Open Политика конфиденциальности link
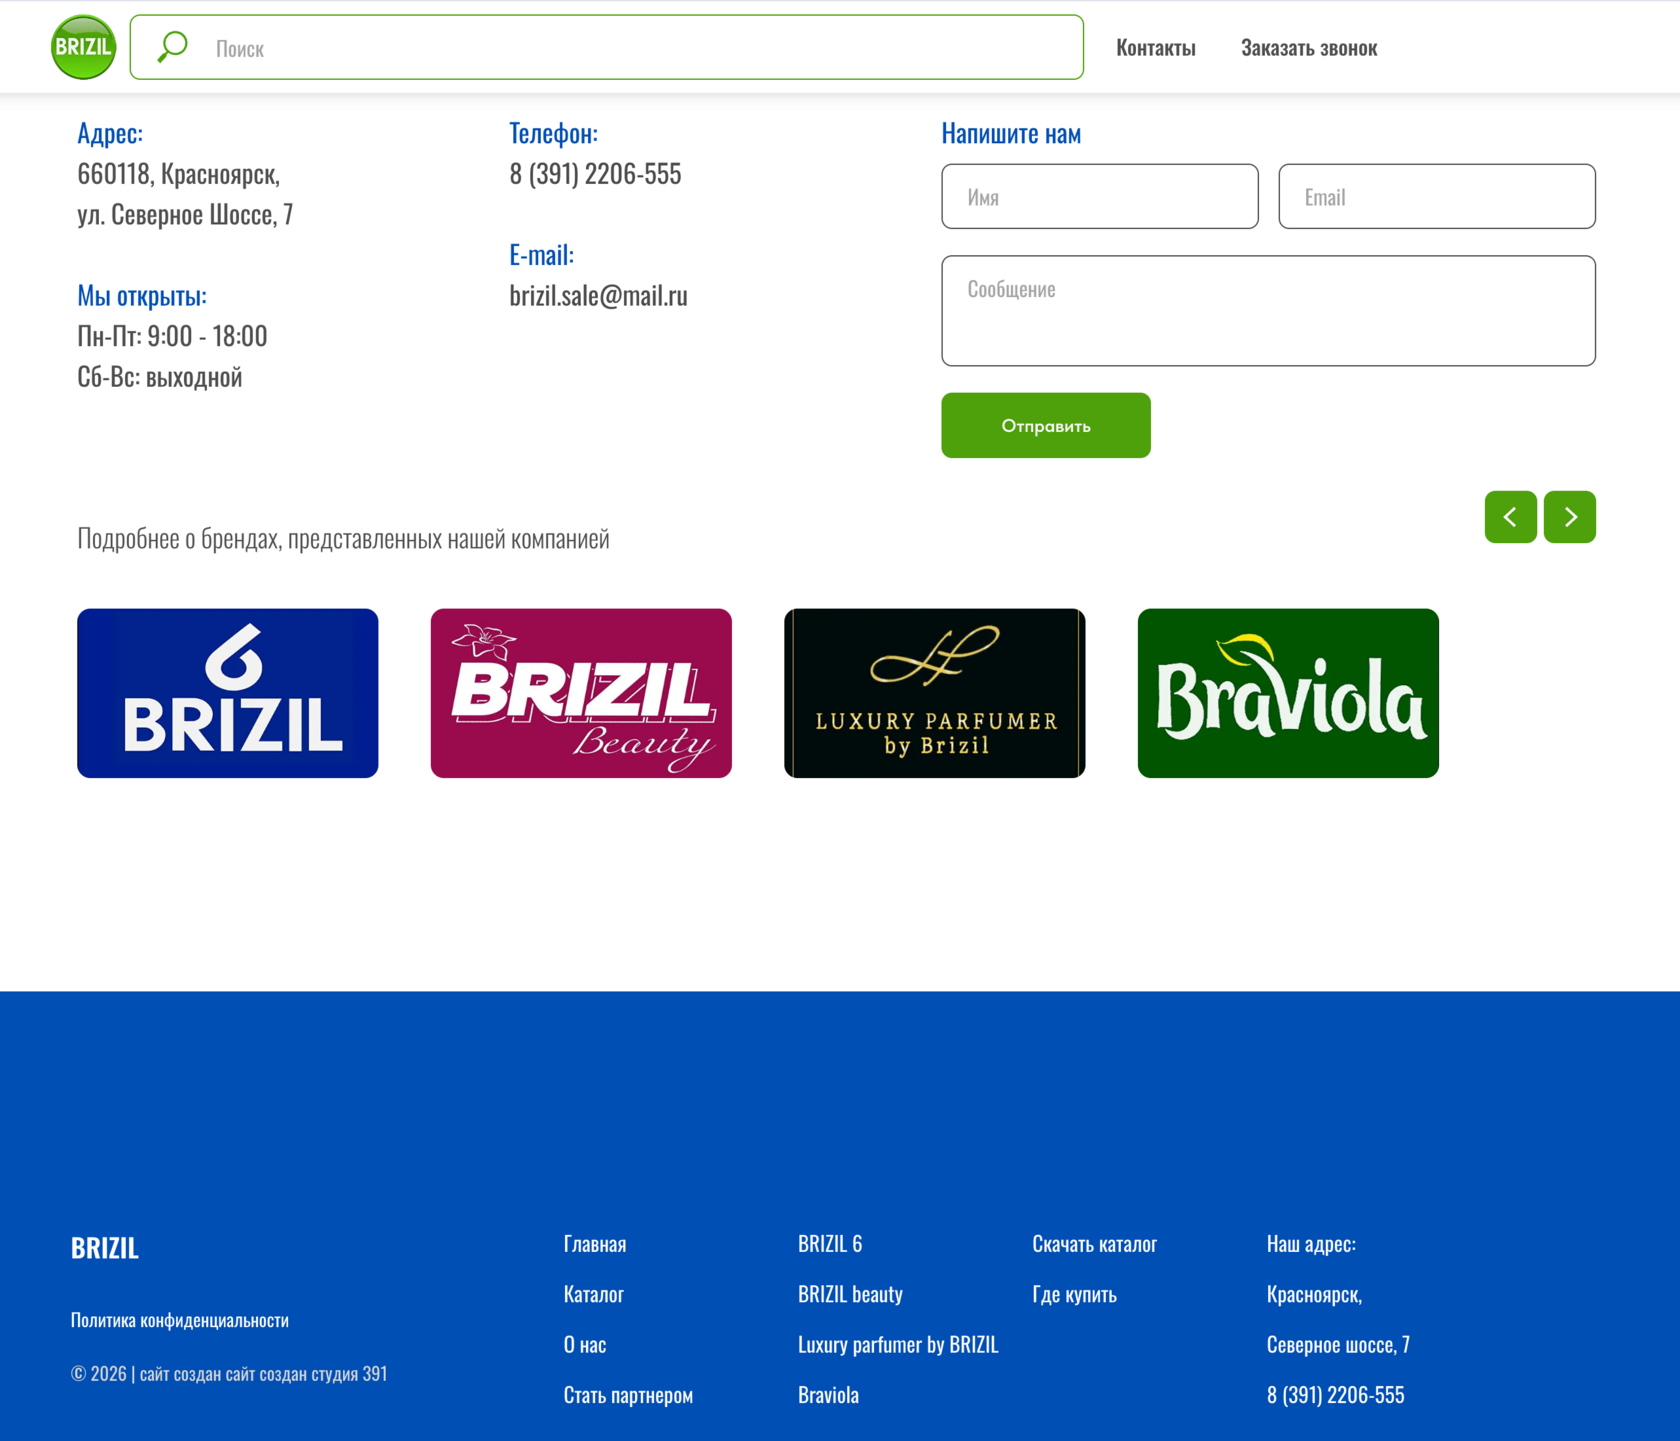 click(x=180, y=1320)
